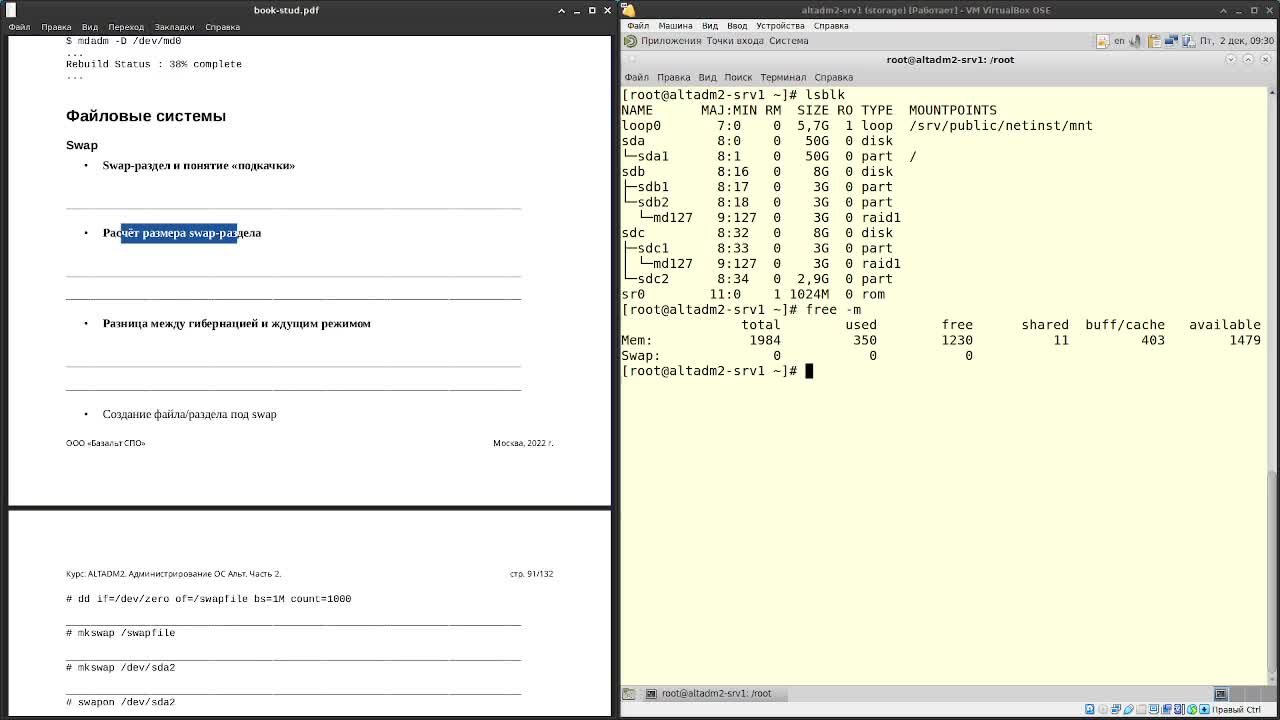Viewport: 1280px width, 720px height.
Task: Open the volume mixer tray icon
Action: click(1137, 41)
